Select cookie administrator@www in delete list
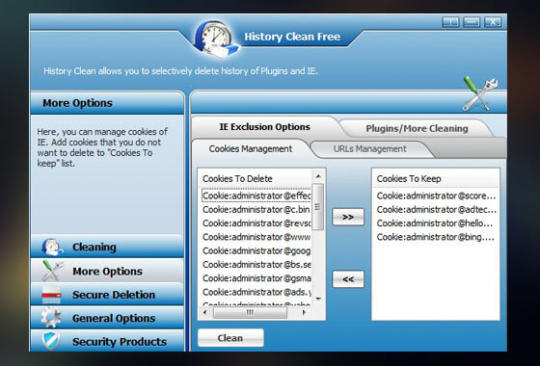The image size is (540, 366). [256, 237]
